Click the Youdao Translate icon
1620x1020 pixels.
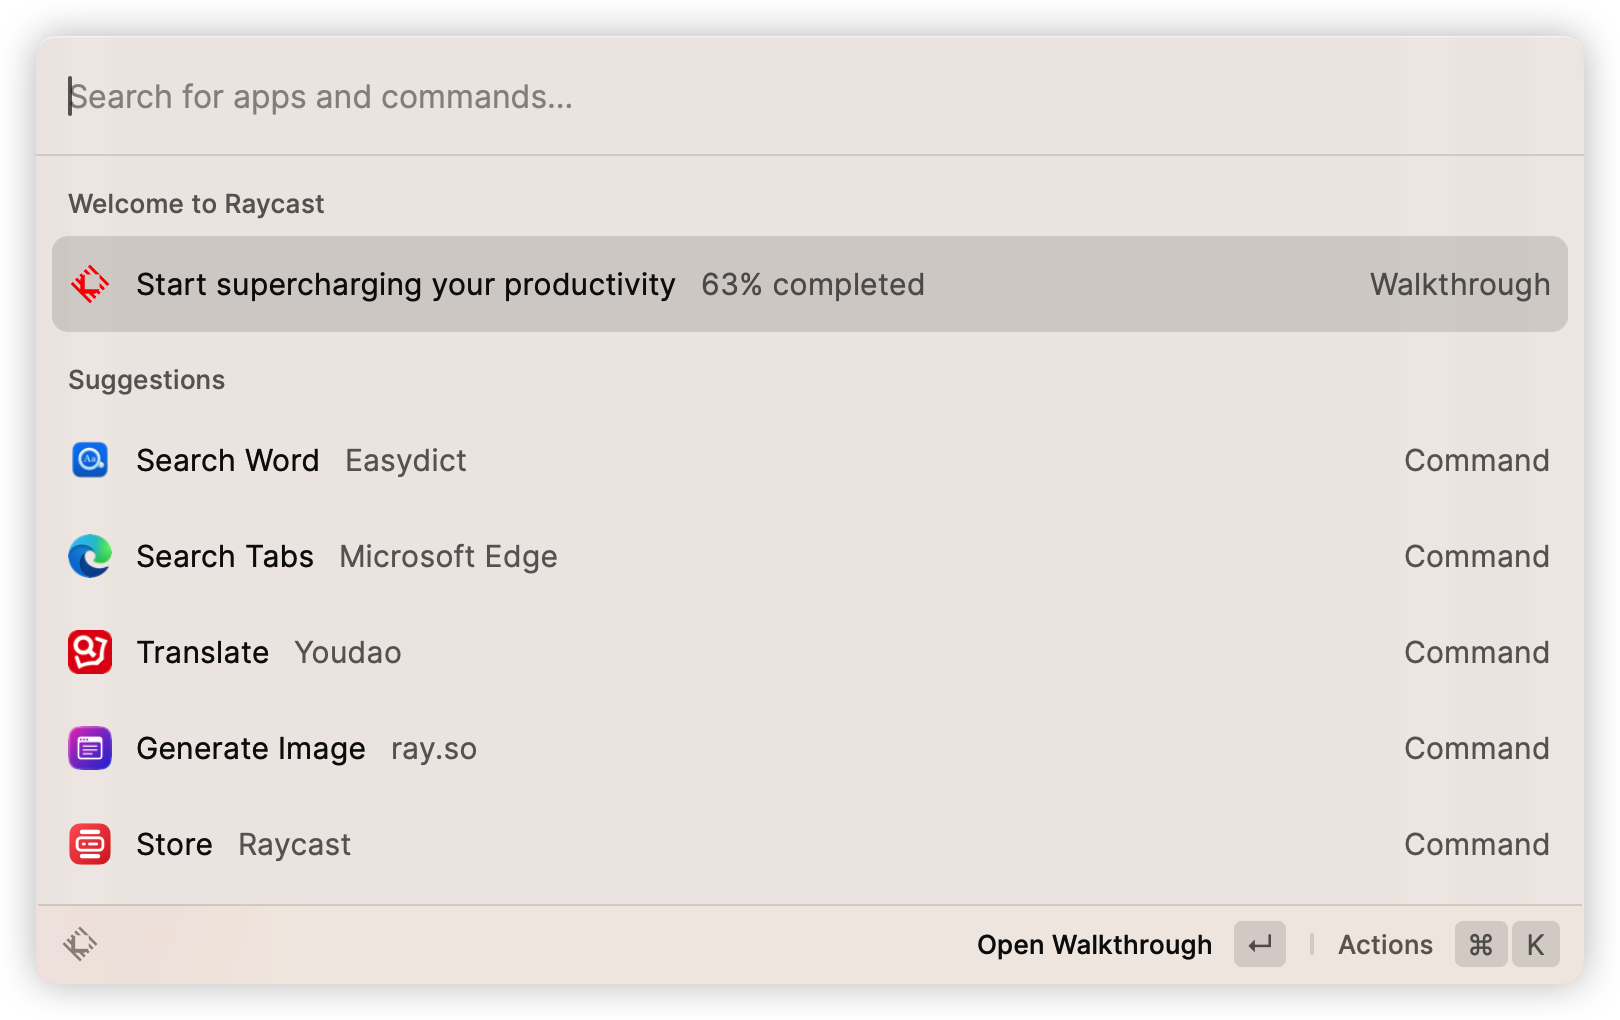tap(90, 652)
